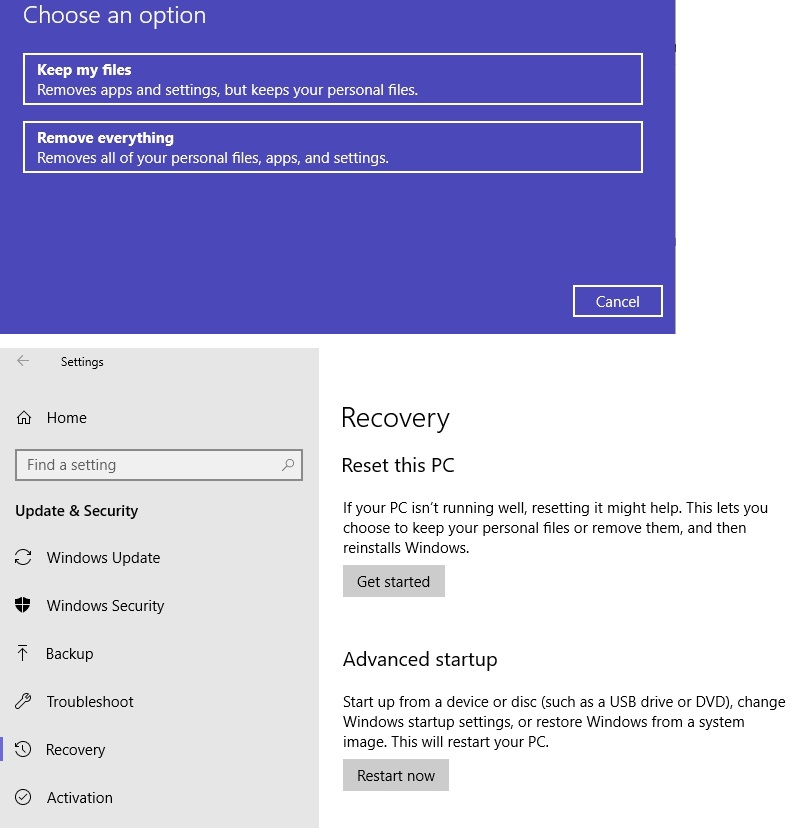
Task: Click into the Find a setting field
Action: (x=158, y=465)
